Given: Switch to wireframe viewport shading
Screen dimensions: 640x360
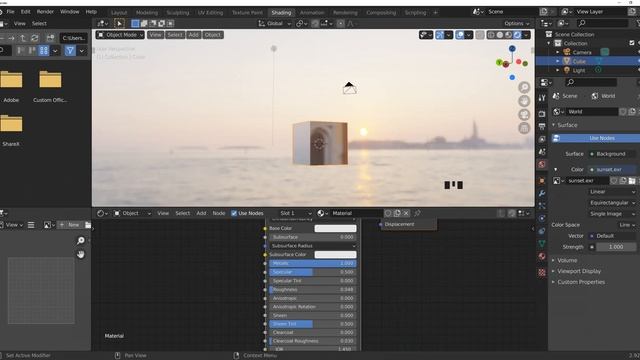Looking at the screenshot, I should [491, 35].
